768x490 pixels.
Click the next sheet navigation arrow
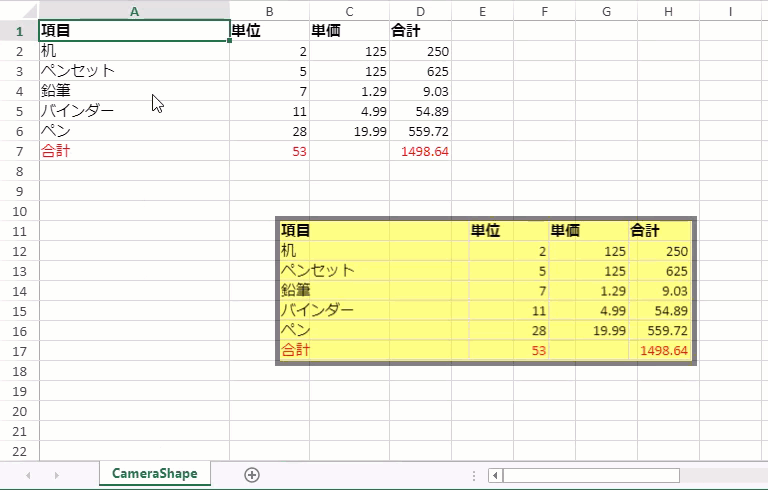[x=56, y=475]
